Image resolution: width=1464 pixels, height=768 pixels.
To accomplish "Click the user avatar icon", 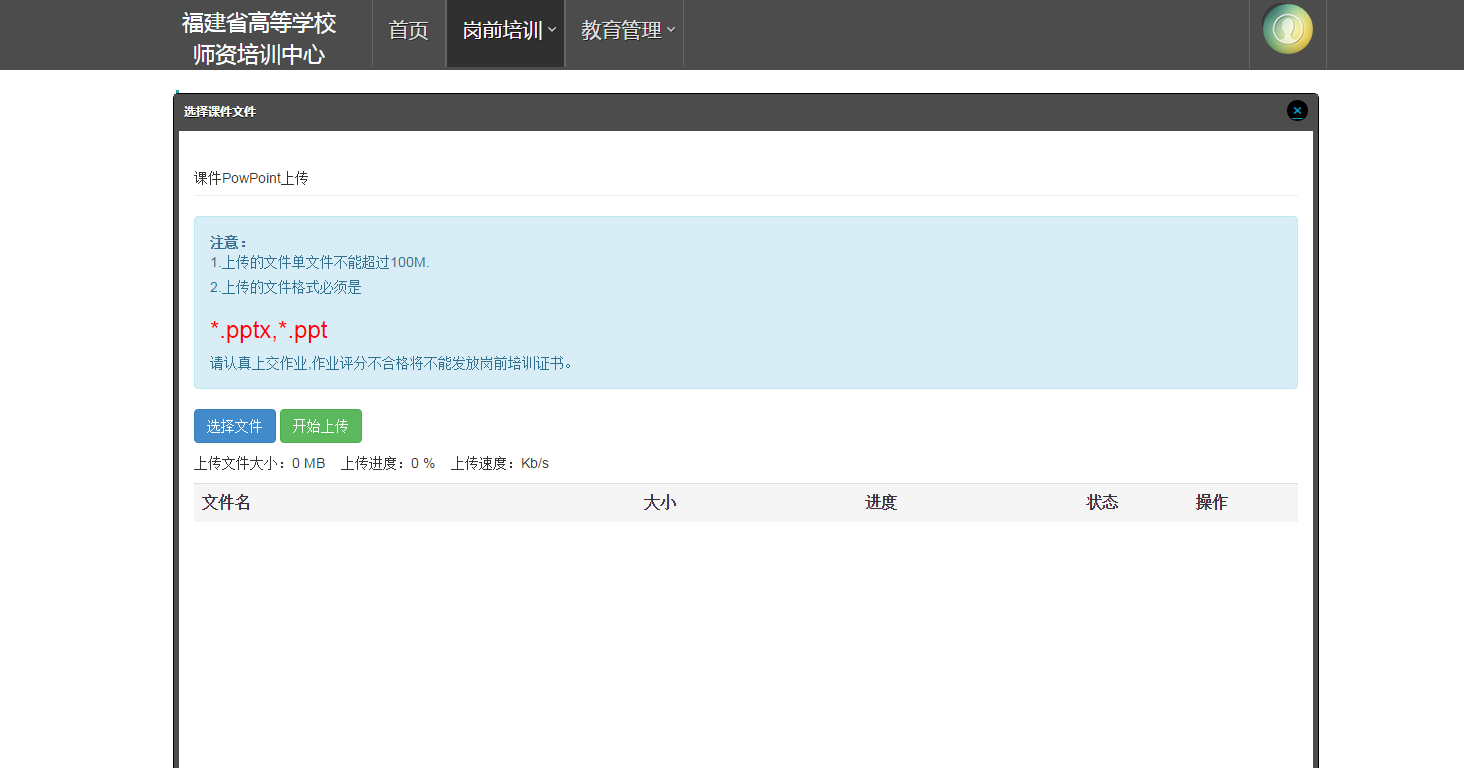I will (x=1287, y=29).
